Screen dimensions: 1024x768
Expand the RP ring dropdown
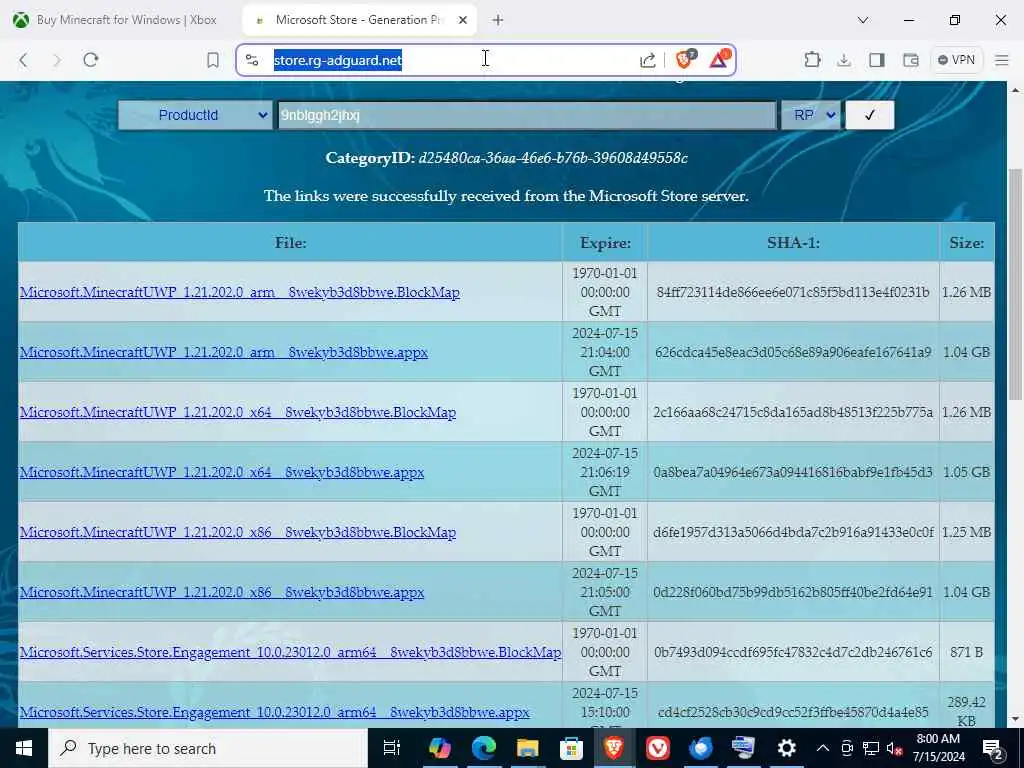pyautogui.click(x=811, y=115)
